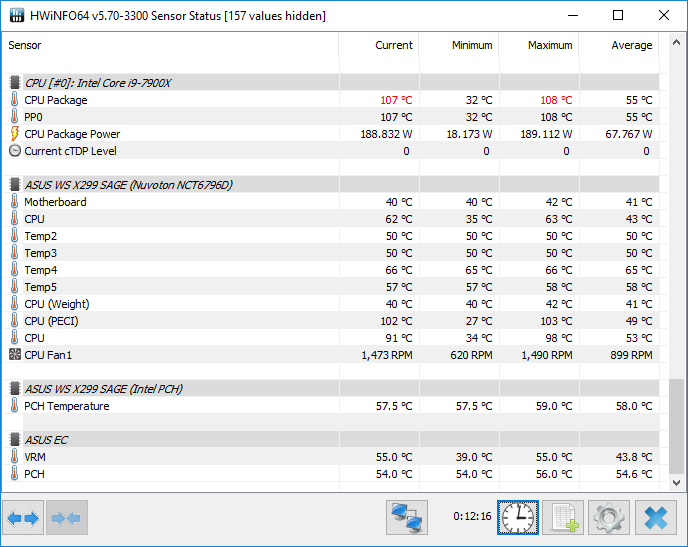
Task: Click the CPU Package thermometer icon
Action: pos(14,100)
